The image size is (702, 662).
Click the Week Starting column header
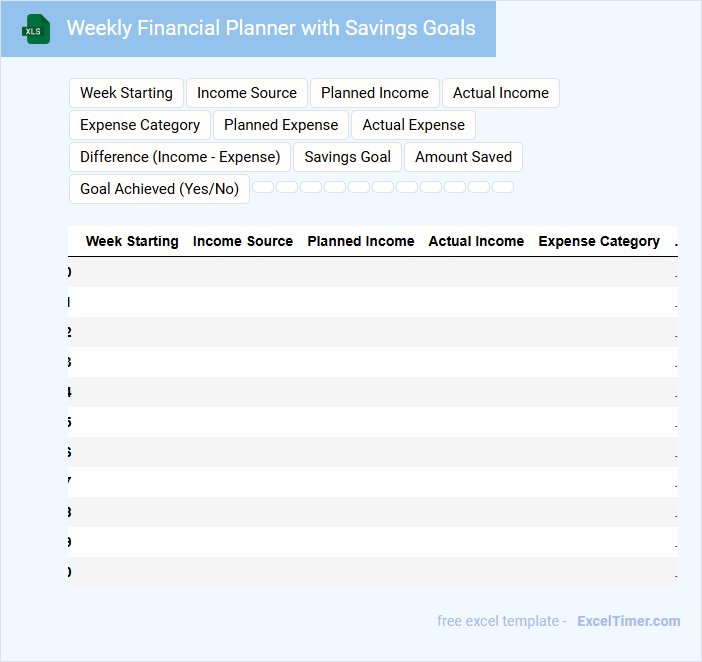pyautogui.click(x=132, y=241)
